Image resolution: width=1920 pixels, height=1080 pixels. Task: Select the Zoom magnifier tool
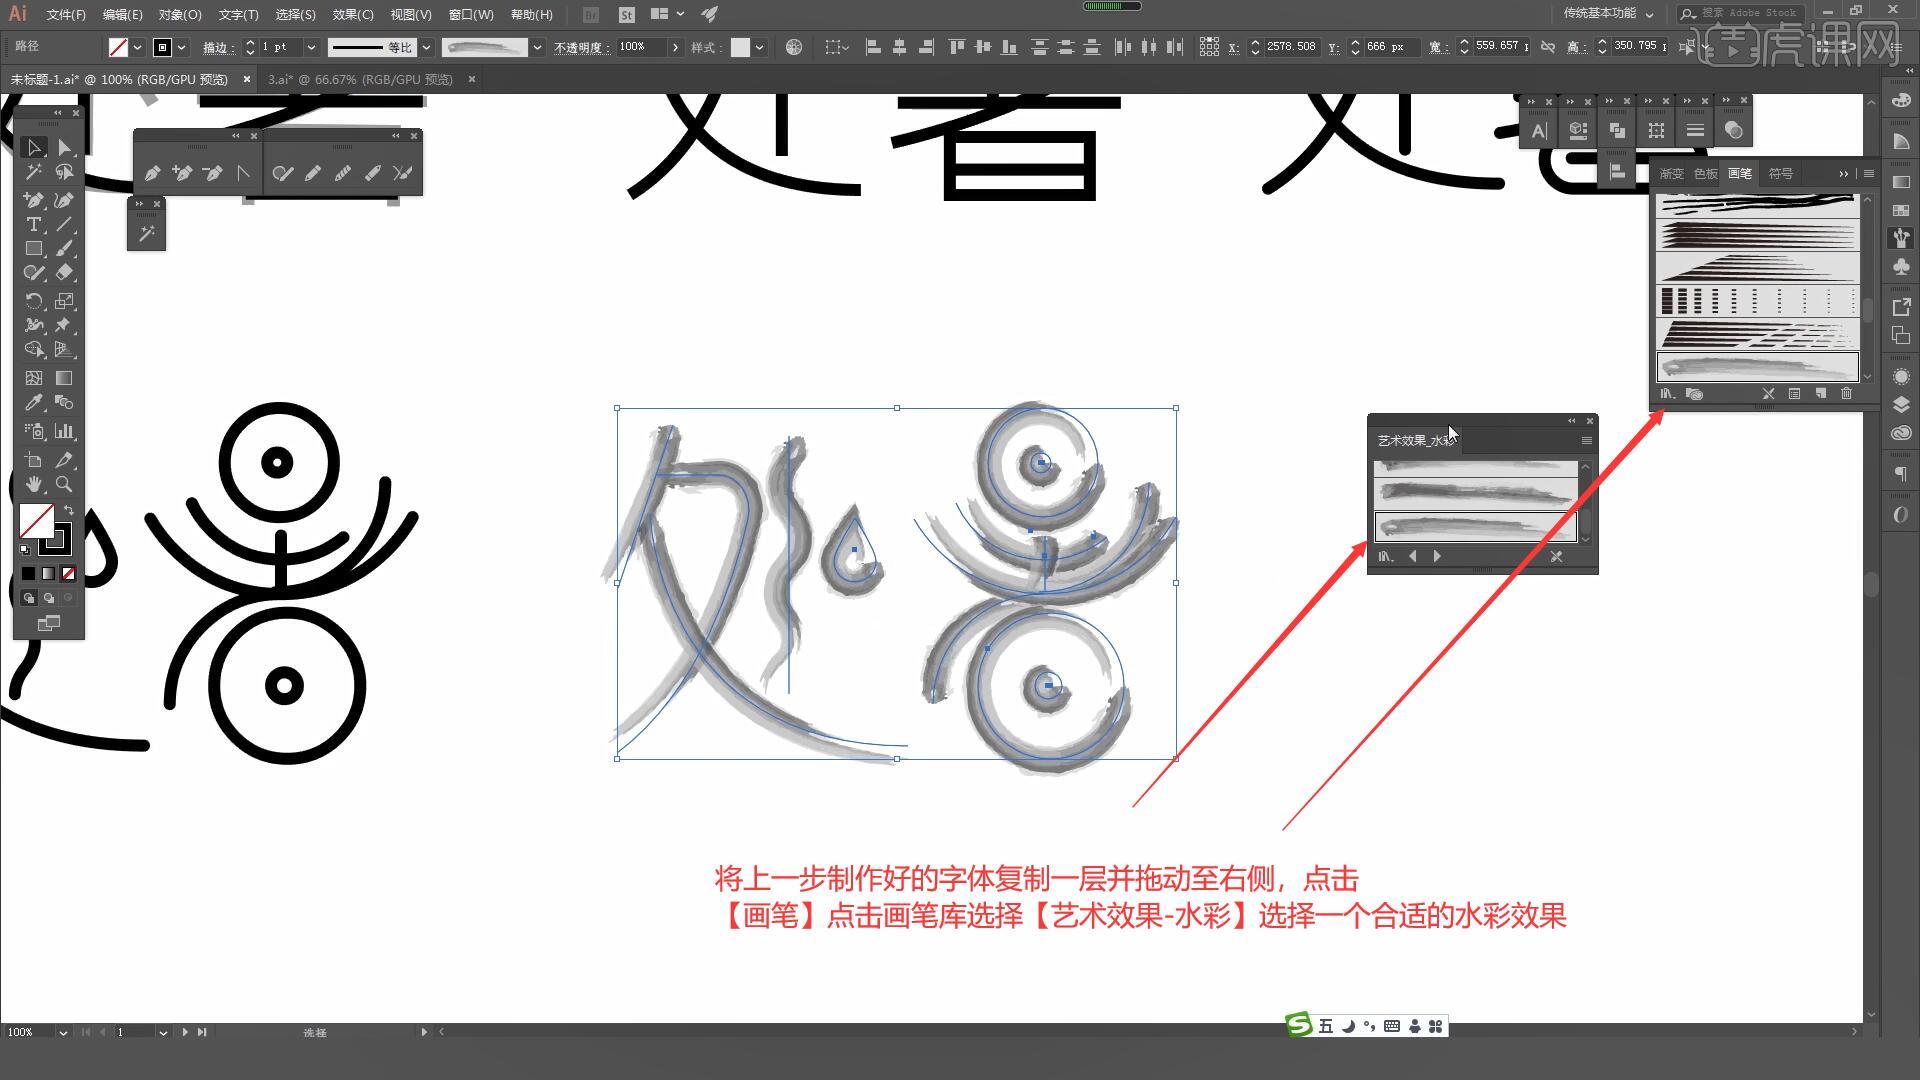point(64,484)
